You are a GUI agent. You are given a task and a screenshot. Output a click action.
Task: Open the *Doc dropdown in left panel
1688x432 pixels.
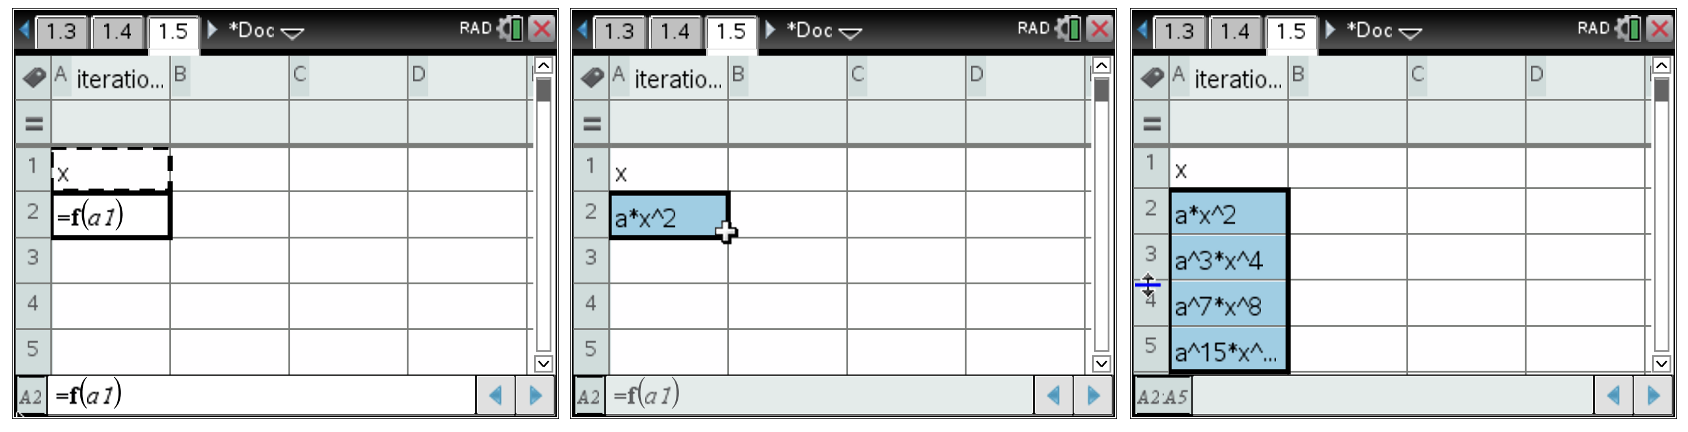[x=292, y=33]
